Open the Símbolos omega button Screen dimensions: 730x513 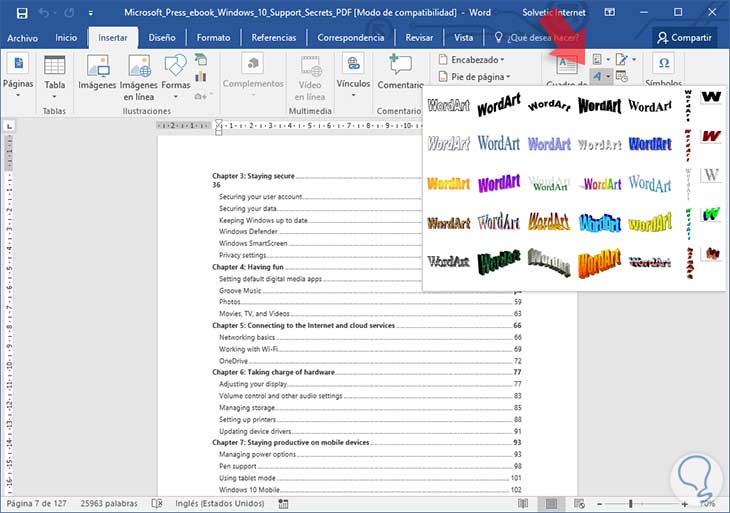point(664,70)
